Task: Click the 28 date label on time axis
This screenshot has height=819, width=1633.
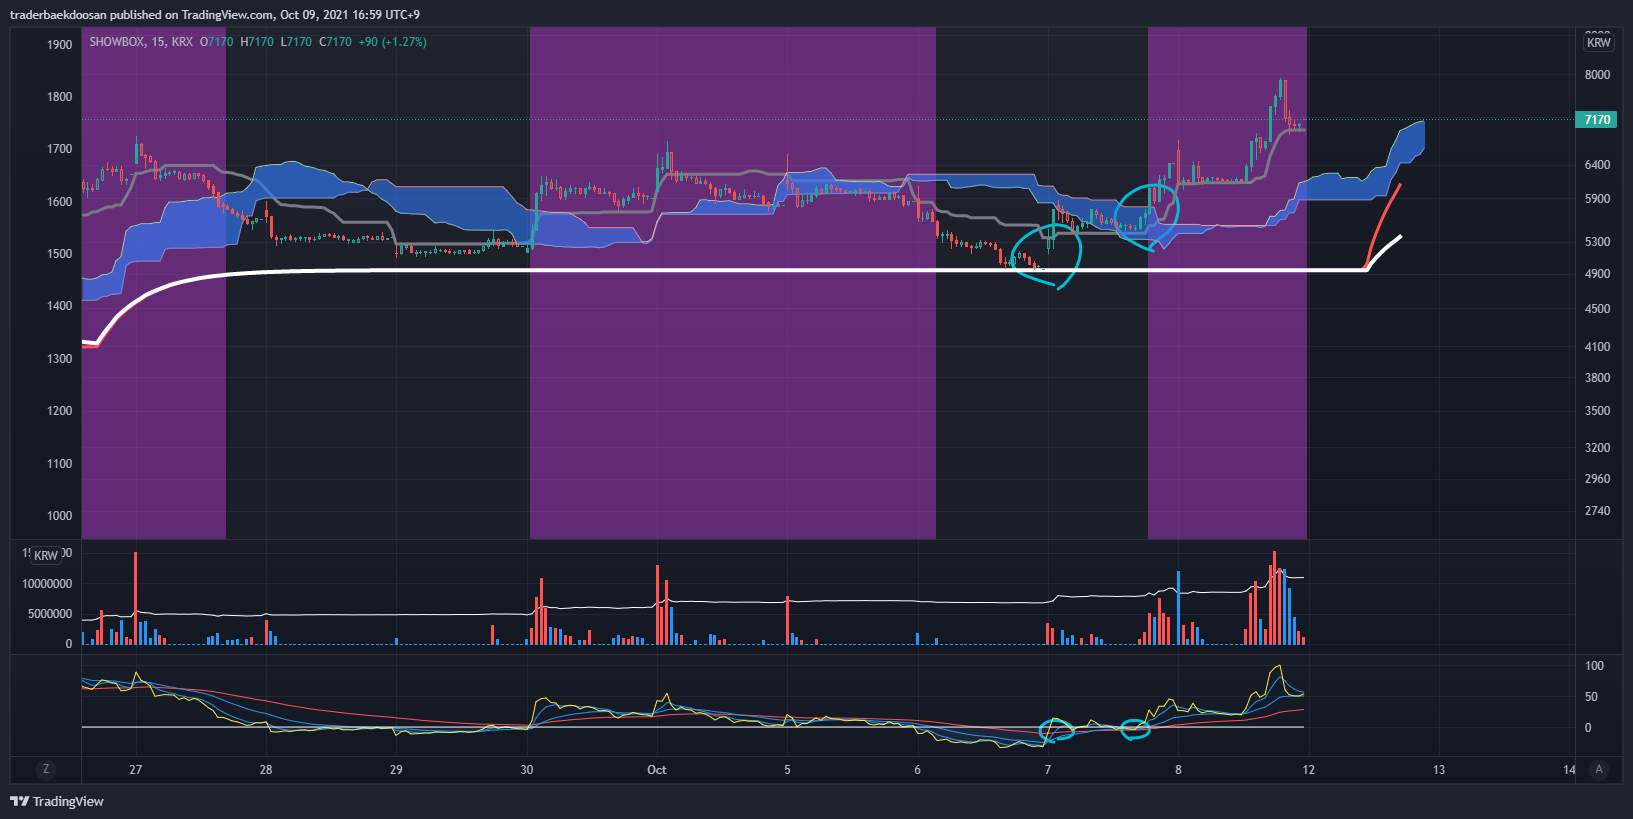Action: pyautogui.click(x=266, y=769)
